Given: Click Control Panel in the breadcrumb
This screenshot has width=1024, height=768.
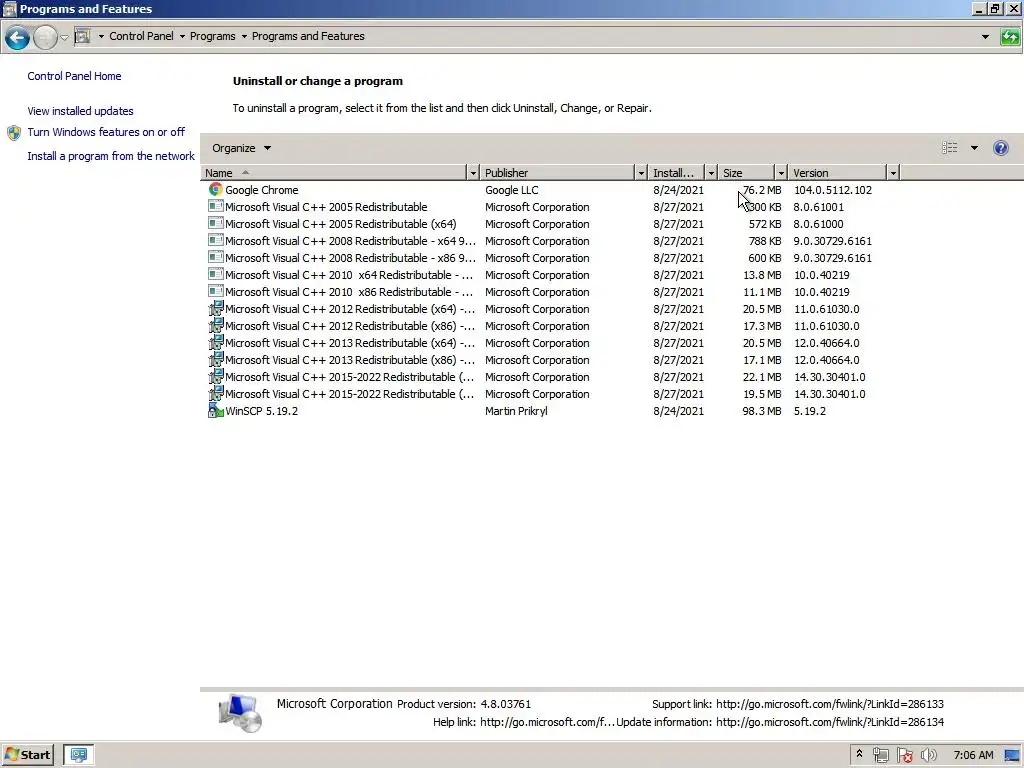Looking at the screenshot, I should pyautogui.click(x=141, y=37).
